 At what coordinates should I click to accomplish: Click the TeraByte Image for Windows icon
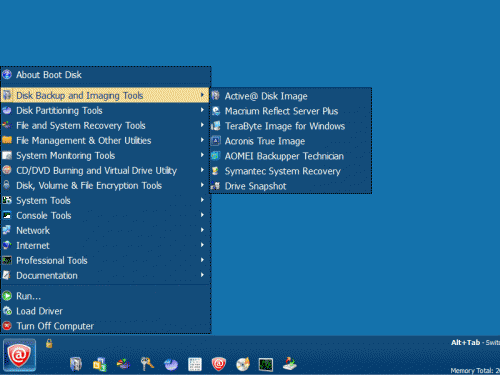click(x=216, y=126)
